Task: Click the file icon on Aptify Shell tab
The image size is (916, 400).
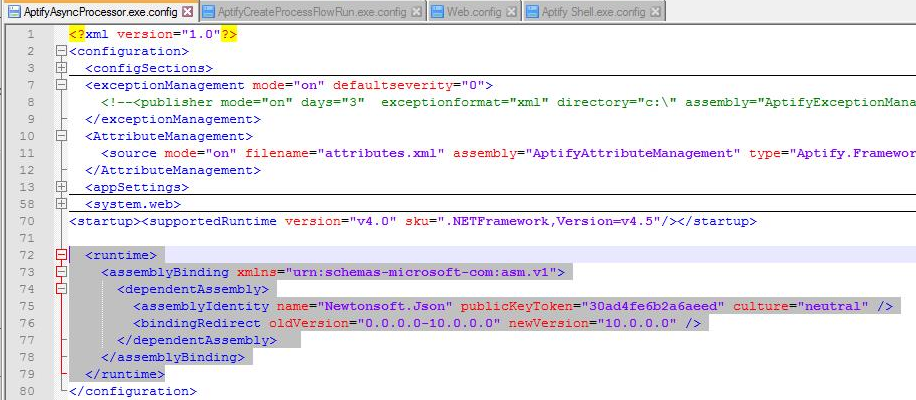Action: [532, 11]
